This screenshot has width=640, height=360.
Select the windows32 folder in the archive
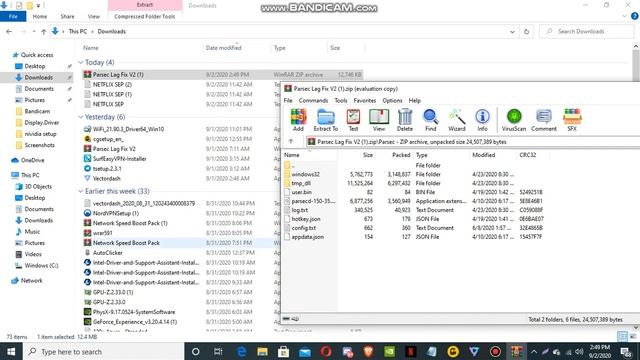click(x=305, y=174)
